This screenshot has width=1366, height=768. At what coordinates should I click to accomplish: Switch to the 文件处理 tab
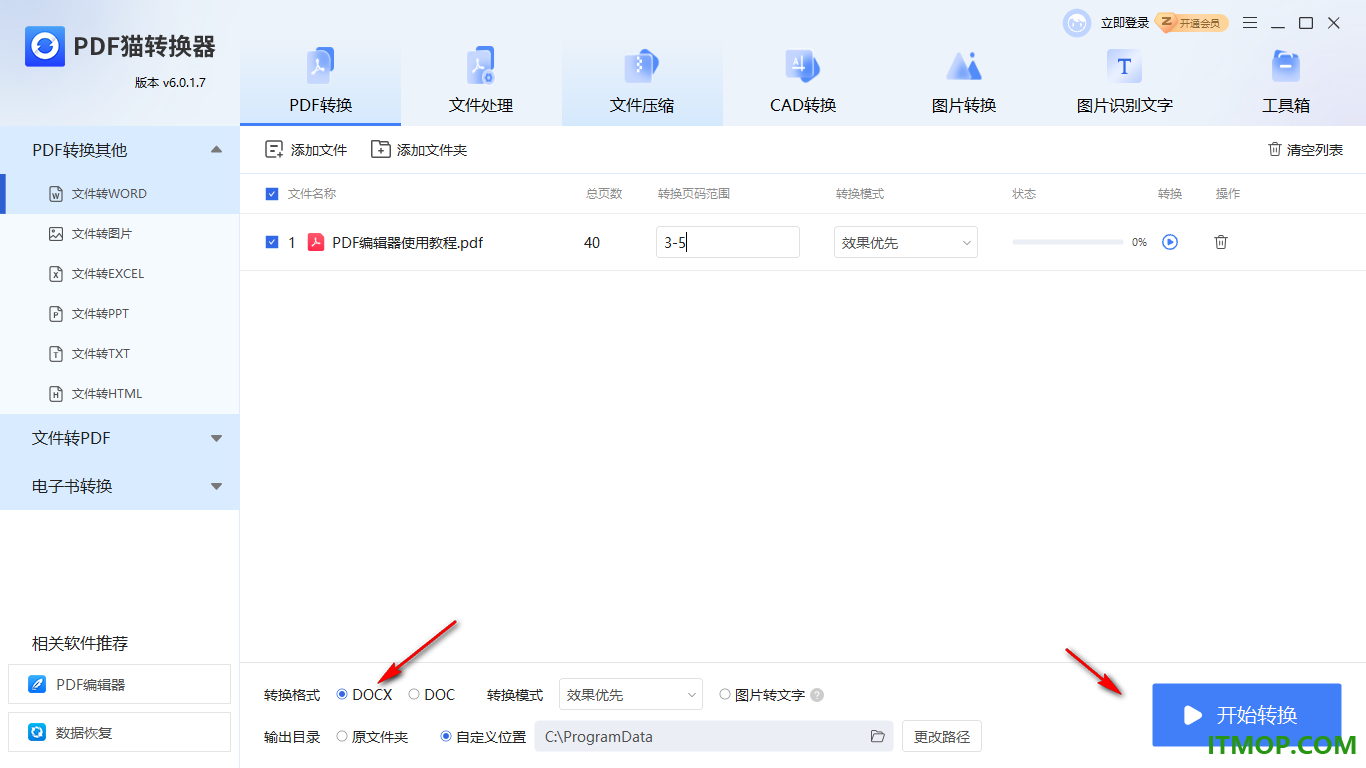pyautogui.click(x=481, y=83)
